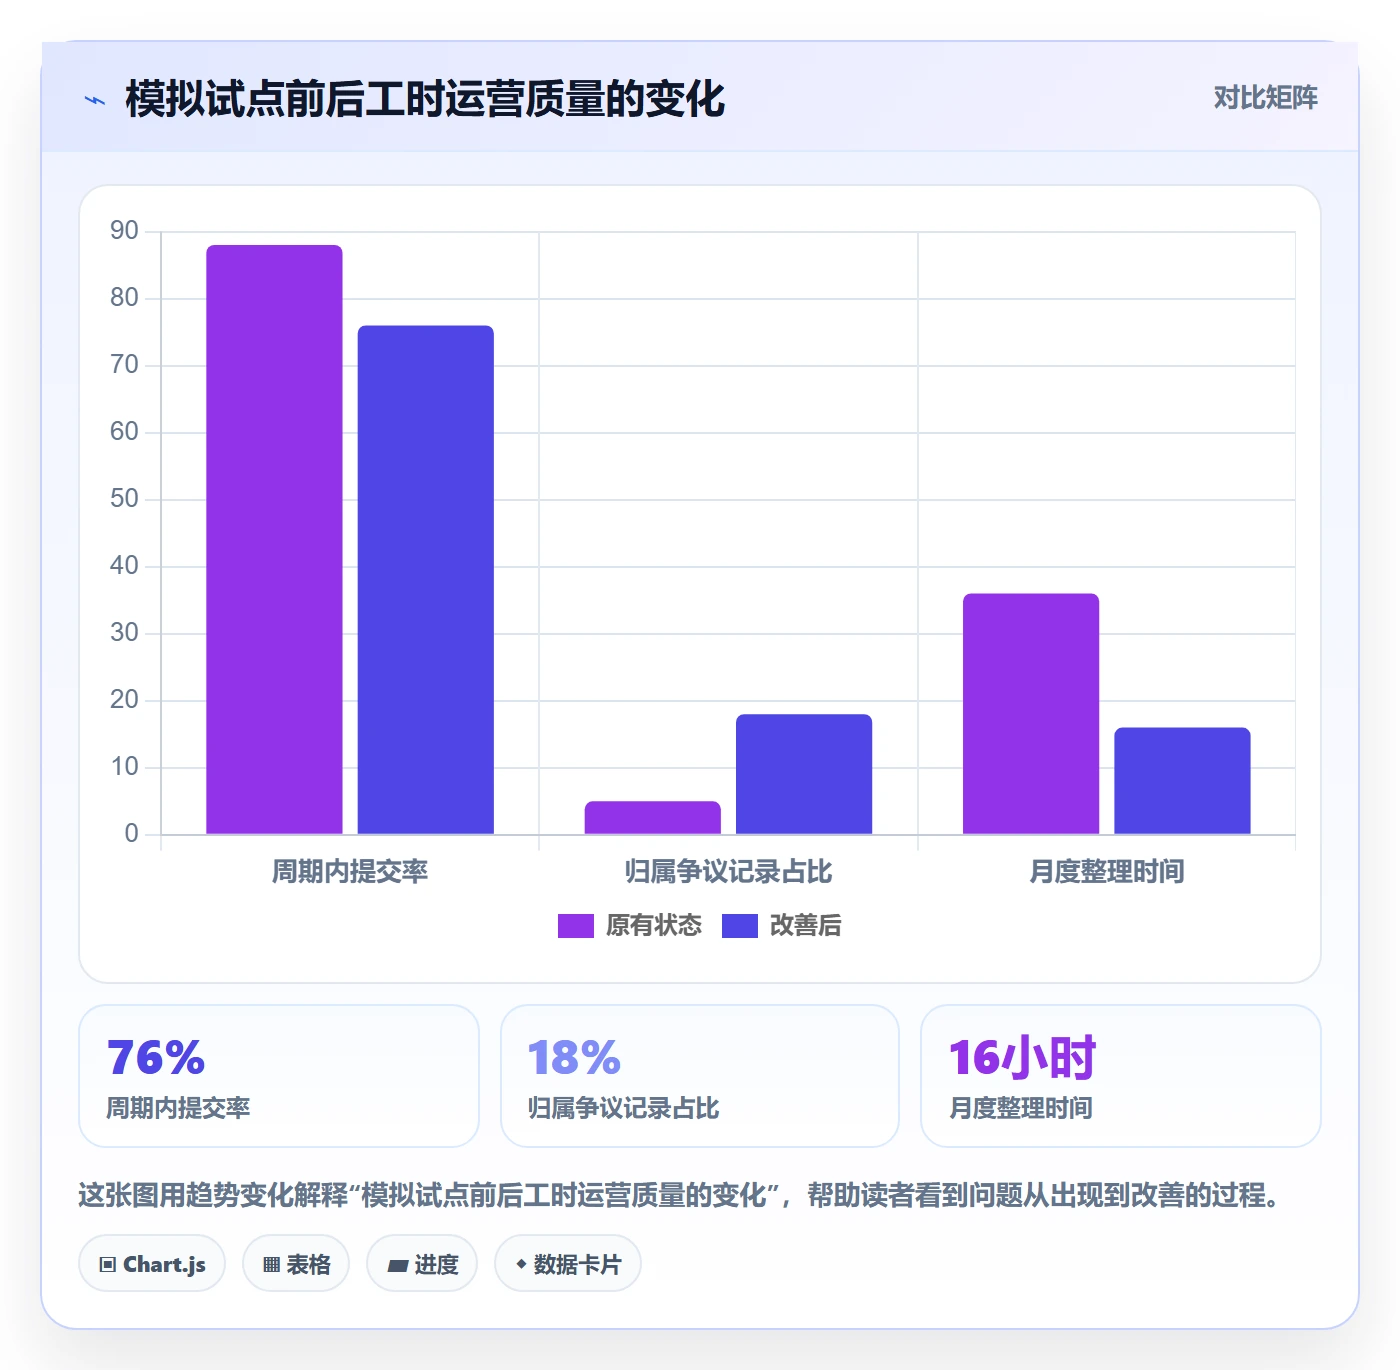Click the diamond icon in the 数据卡片 tag
1400x1370 pixels.
pyautogui.click(x=521, y=1264)
